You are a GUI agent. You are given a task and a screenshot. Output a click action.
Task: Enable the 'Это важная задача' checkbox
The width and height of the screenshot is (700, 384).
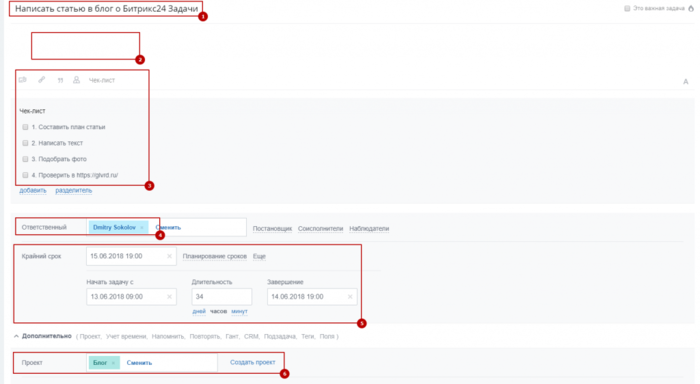(x=627, y=8)
